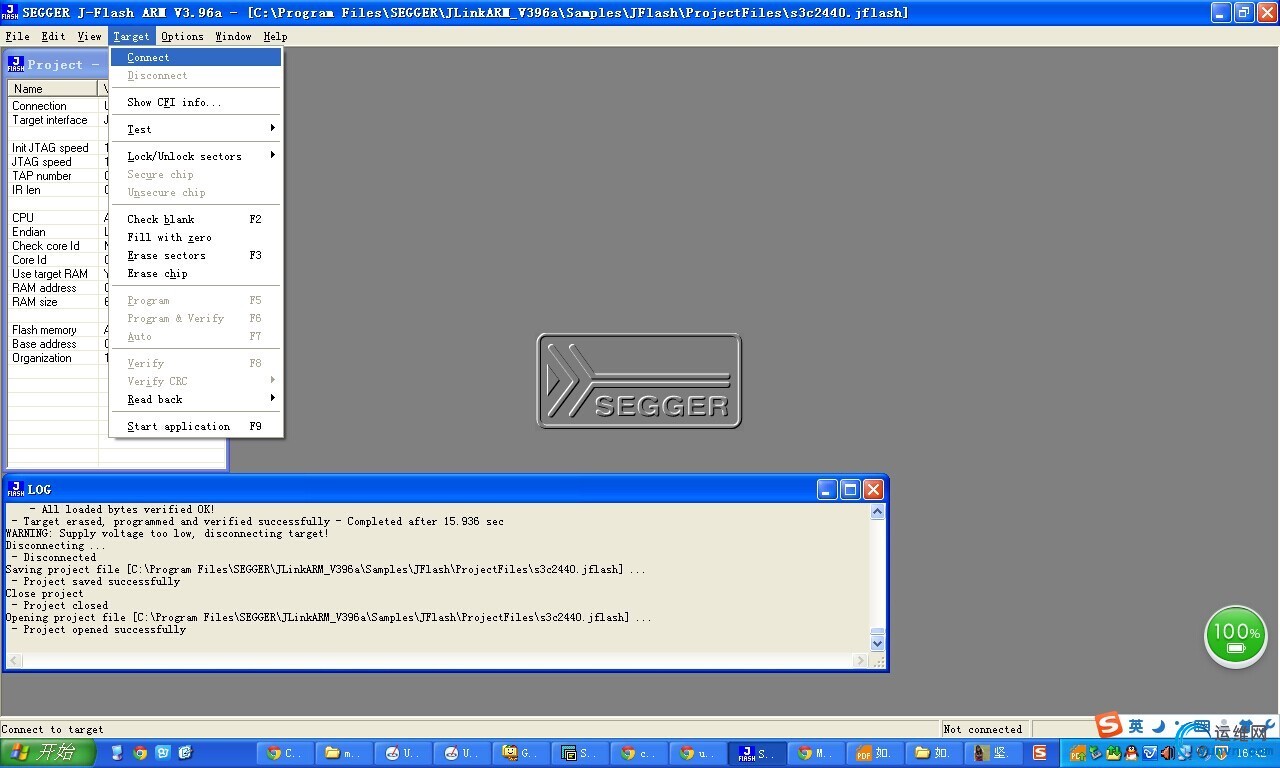
Task: Click LOG vertical scrollbar up arrow
Action: click(877, 512)
